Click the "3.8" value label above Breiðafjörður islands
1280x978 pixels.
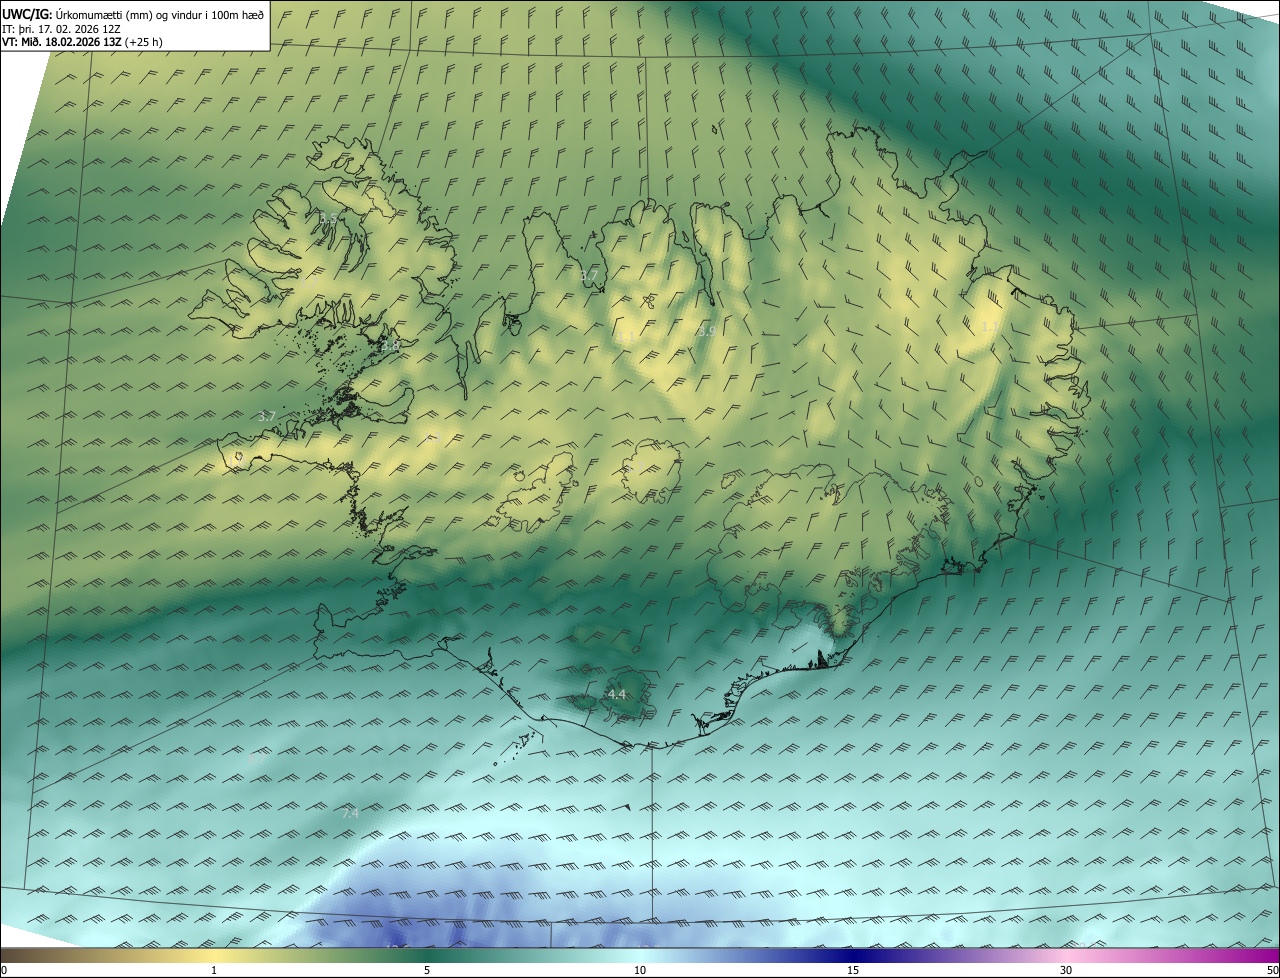pyautogui.click(x=390, y=345)
